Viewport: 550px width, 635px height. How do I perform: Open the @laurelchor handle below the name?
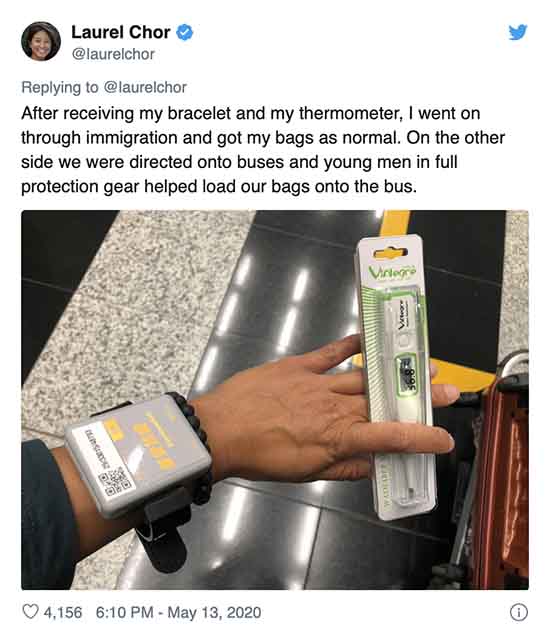113,54
